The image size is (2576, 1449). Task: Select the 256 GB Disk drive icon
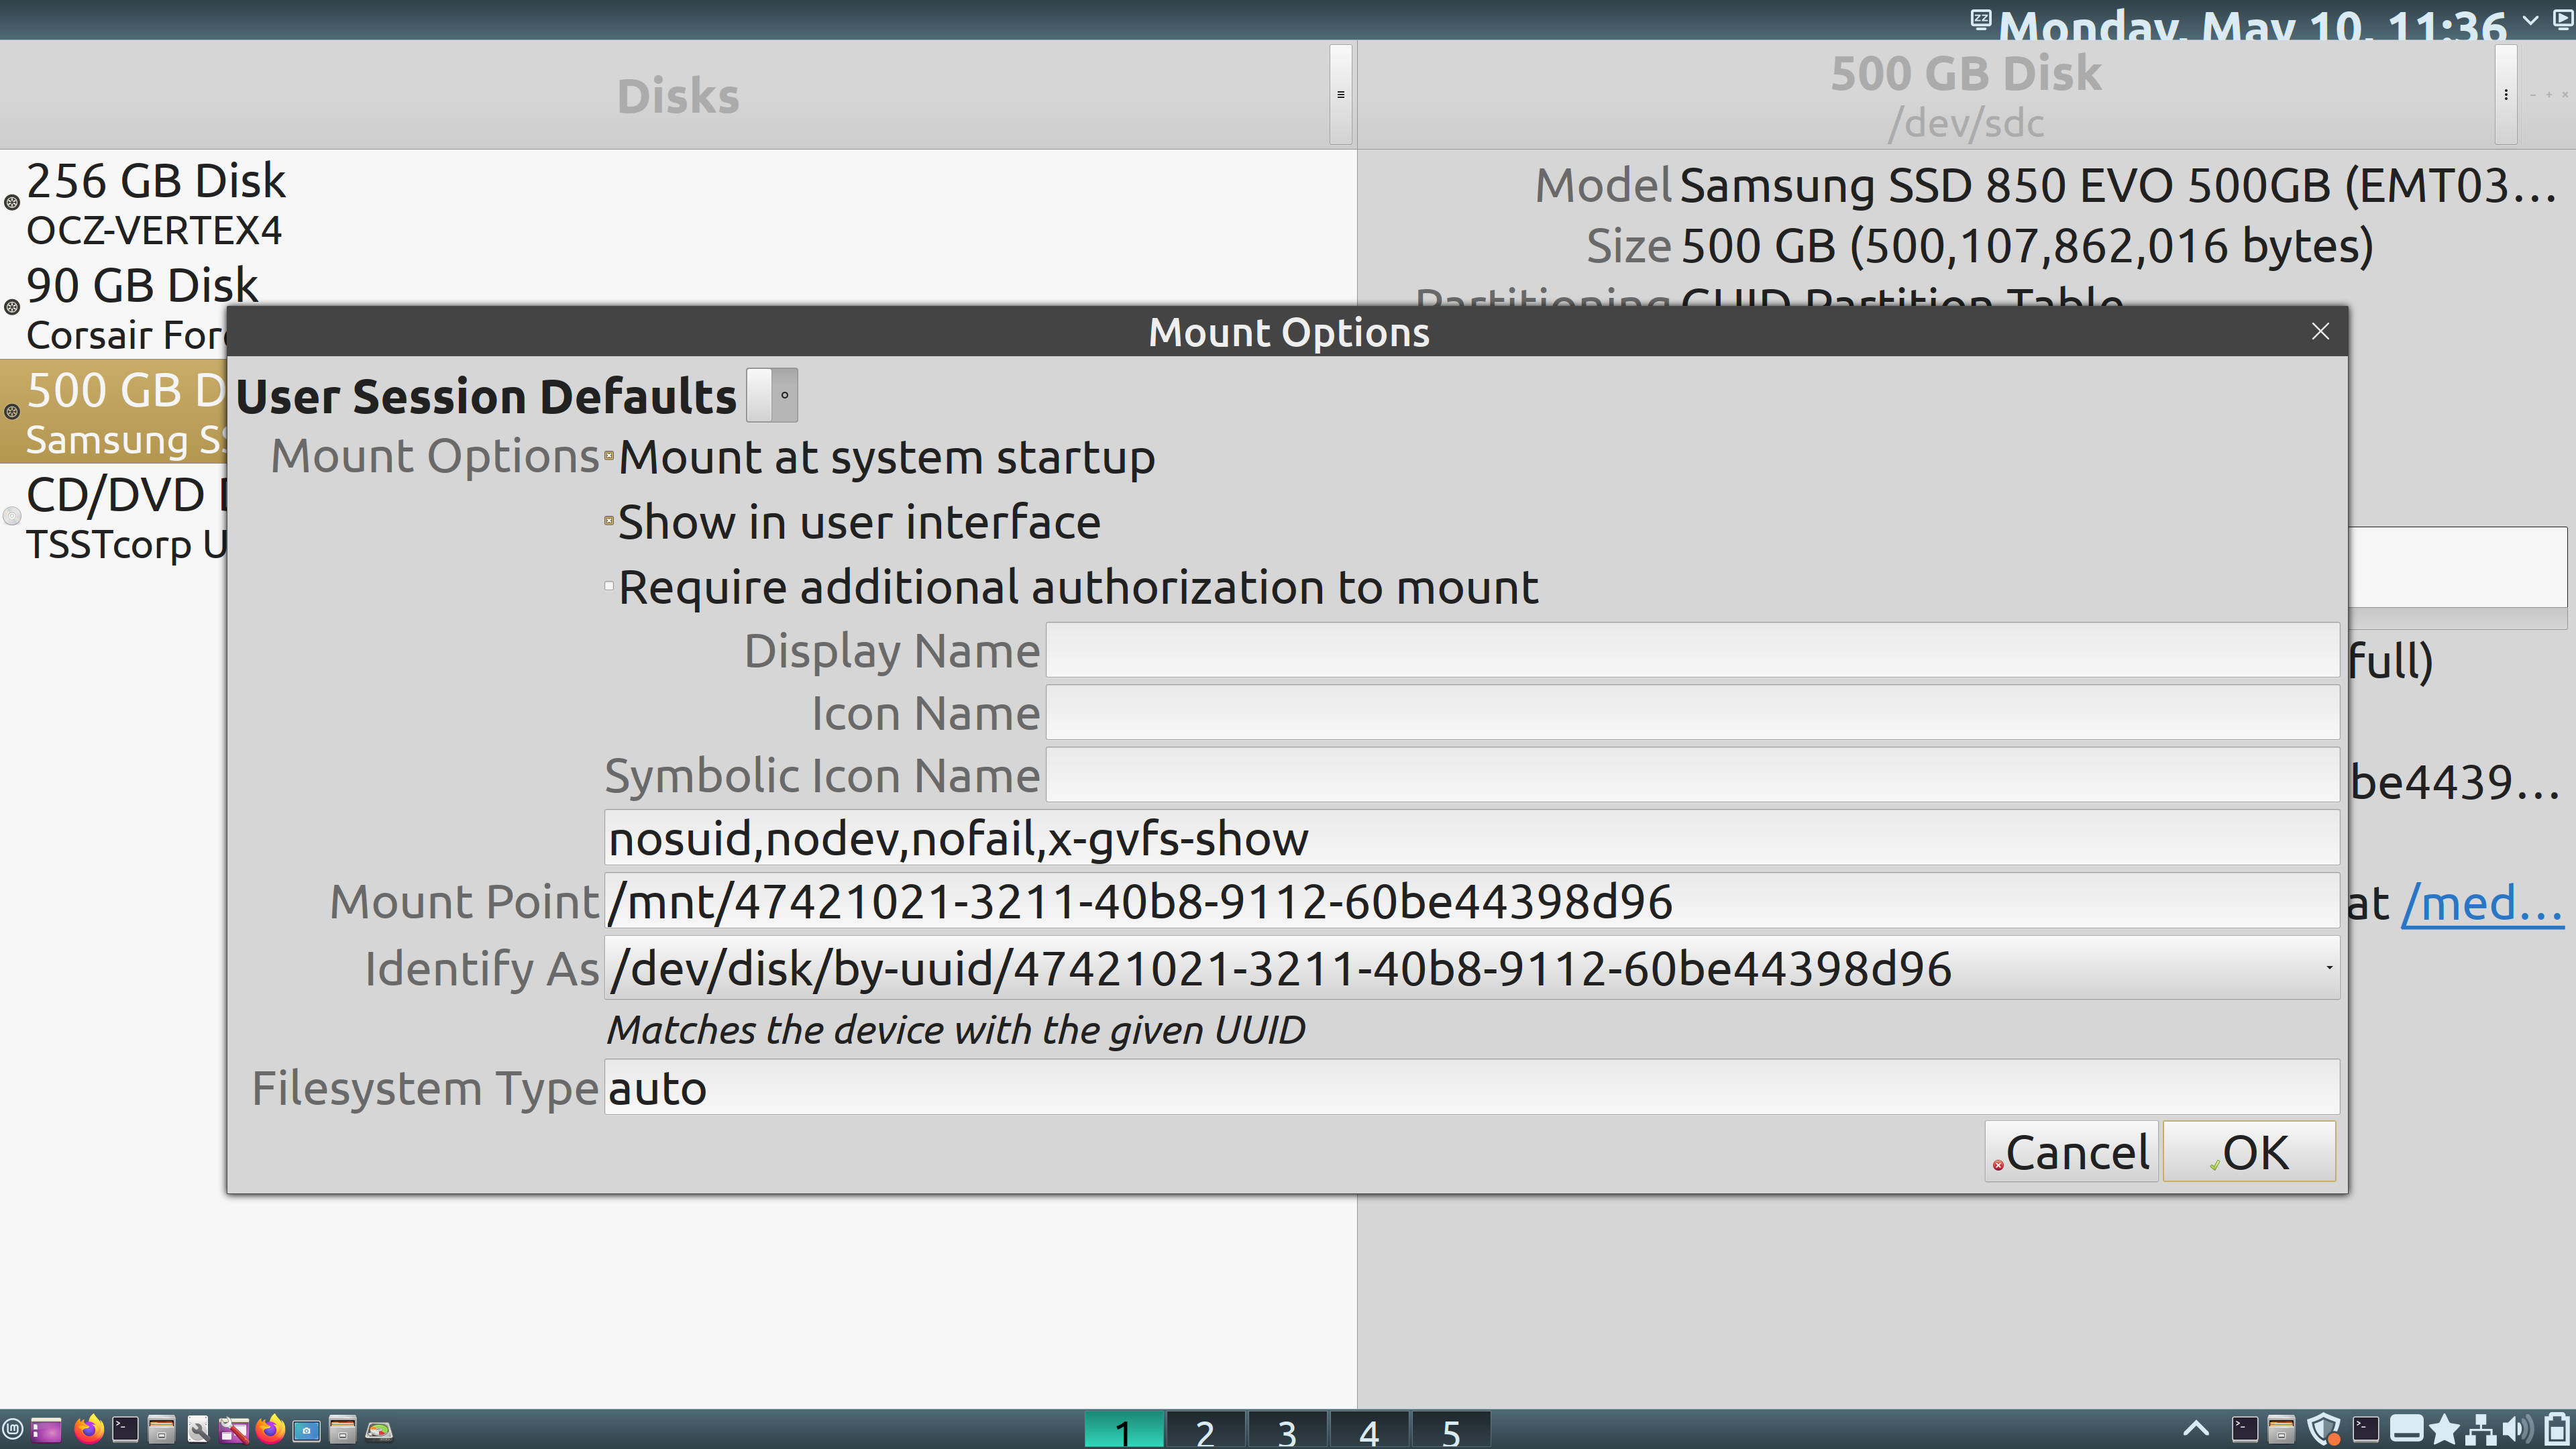click(x=12, y=203)
